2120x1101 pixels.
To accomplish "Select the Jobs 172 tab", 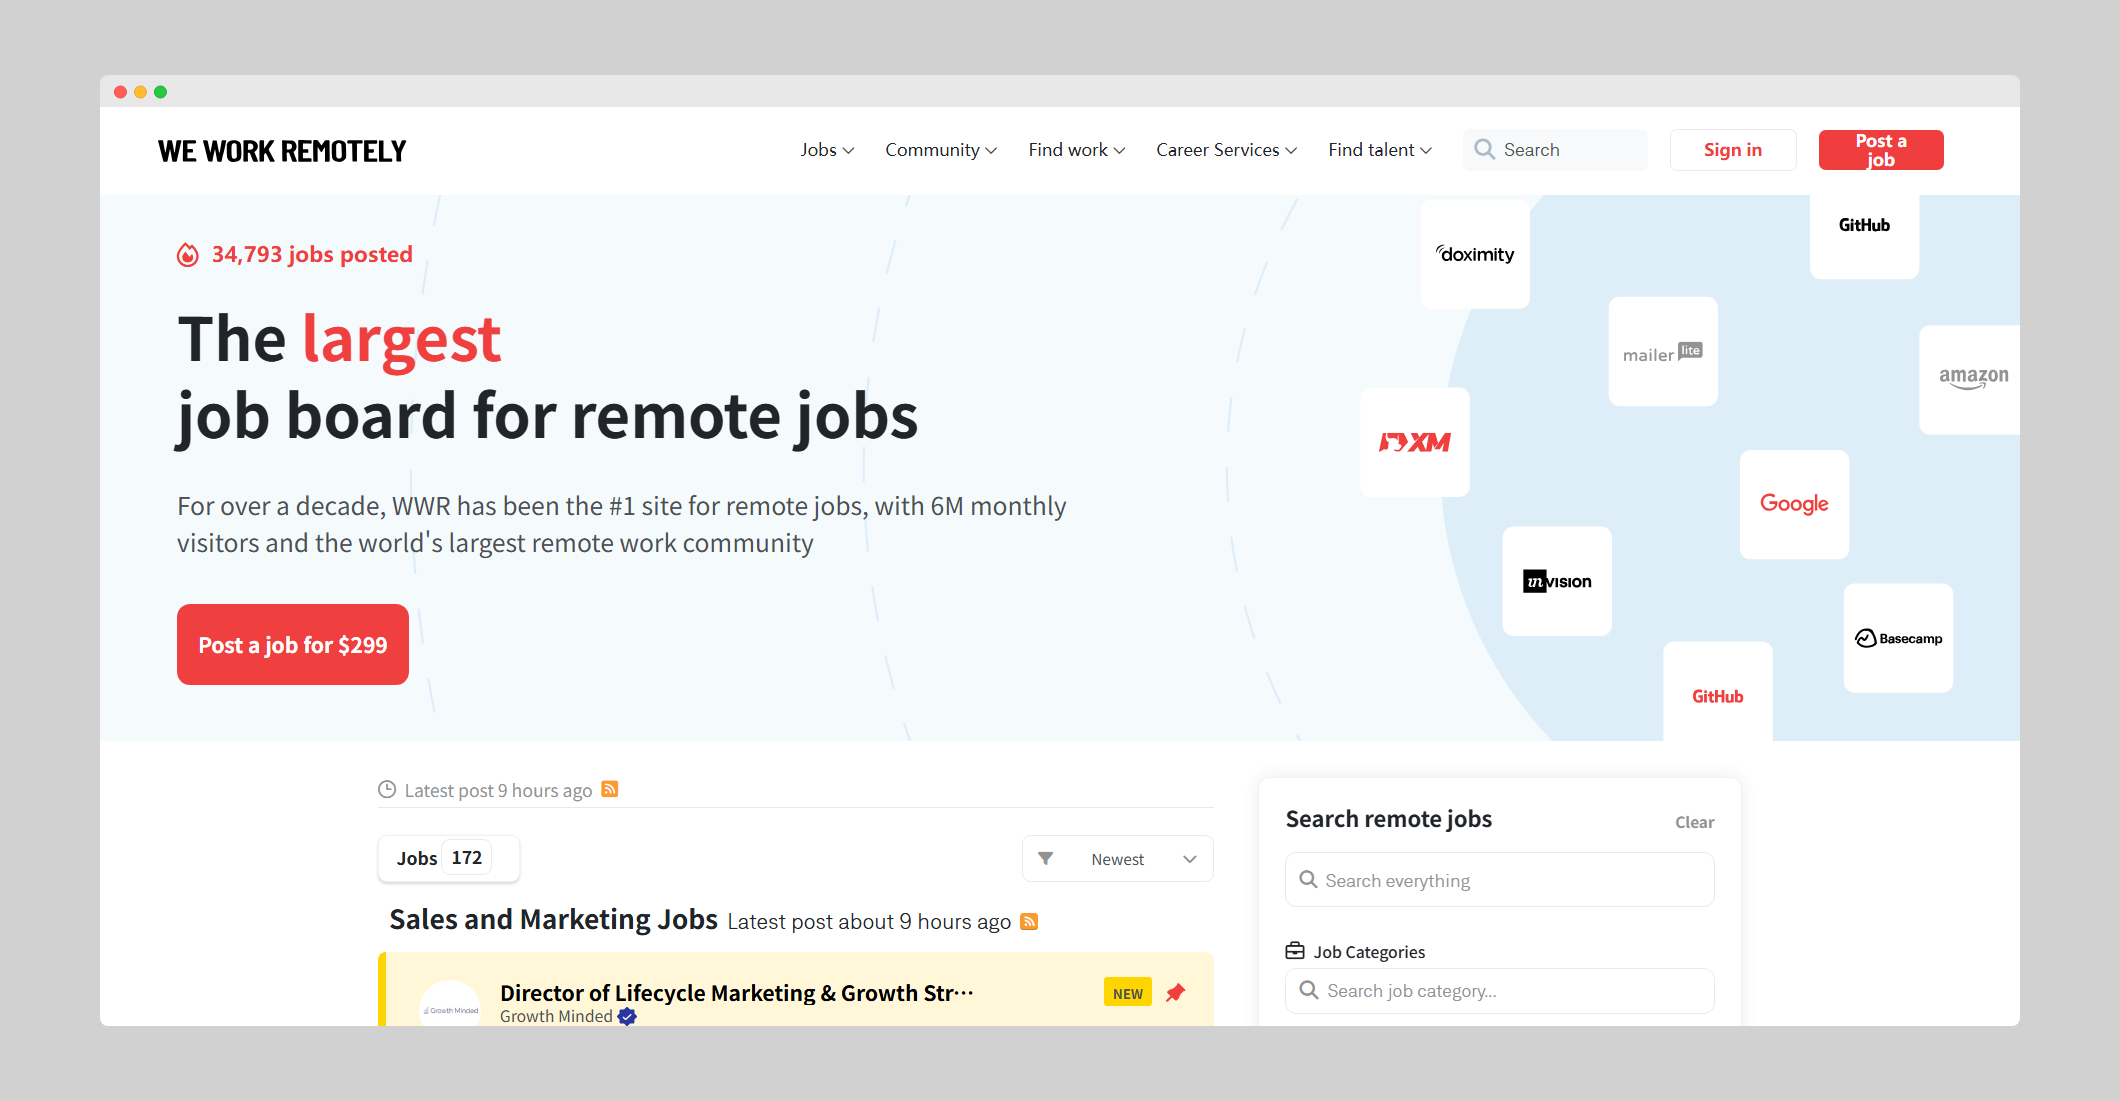I will [449, 858].
